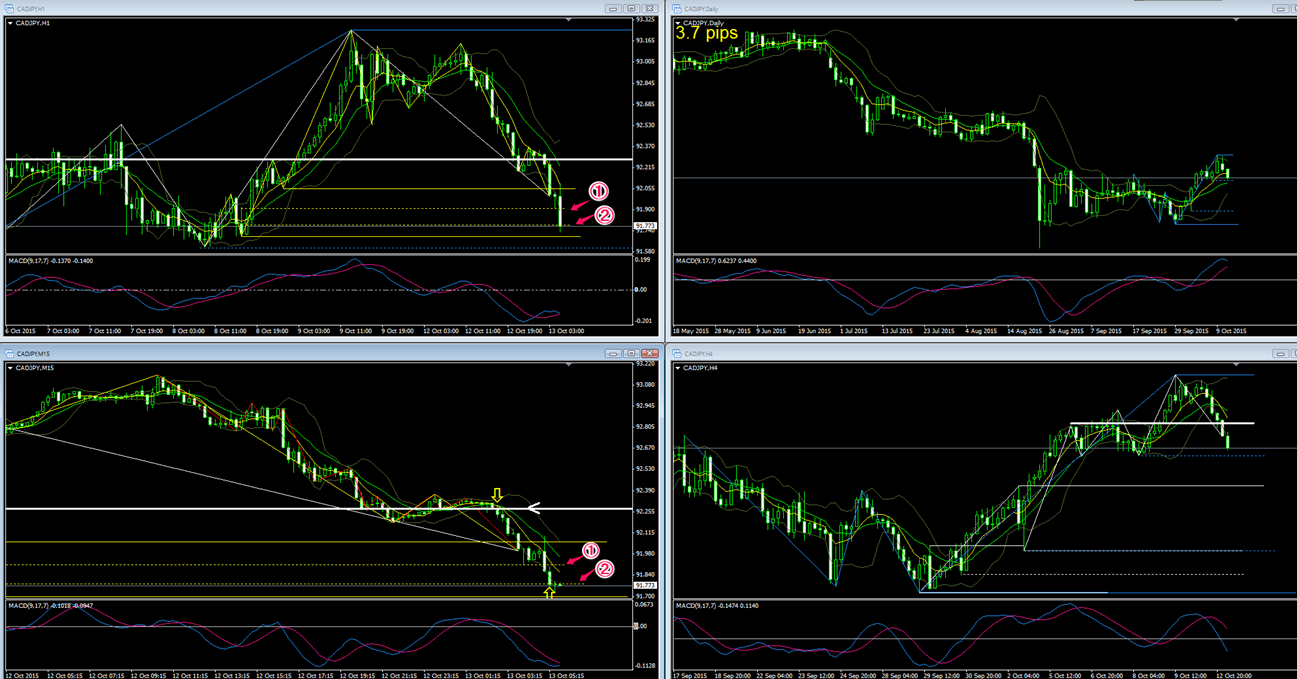Click circled marker 1 on the H1 chart

597,191
